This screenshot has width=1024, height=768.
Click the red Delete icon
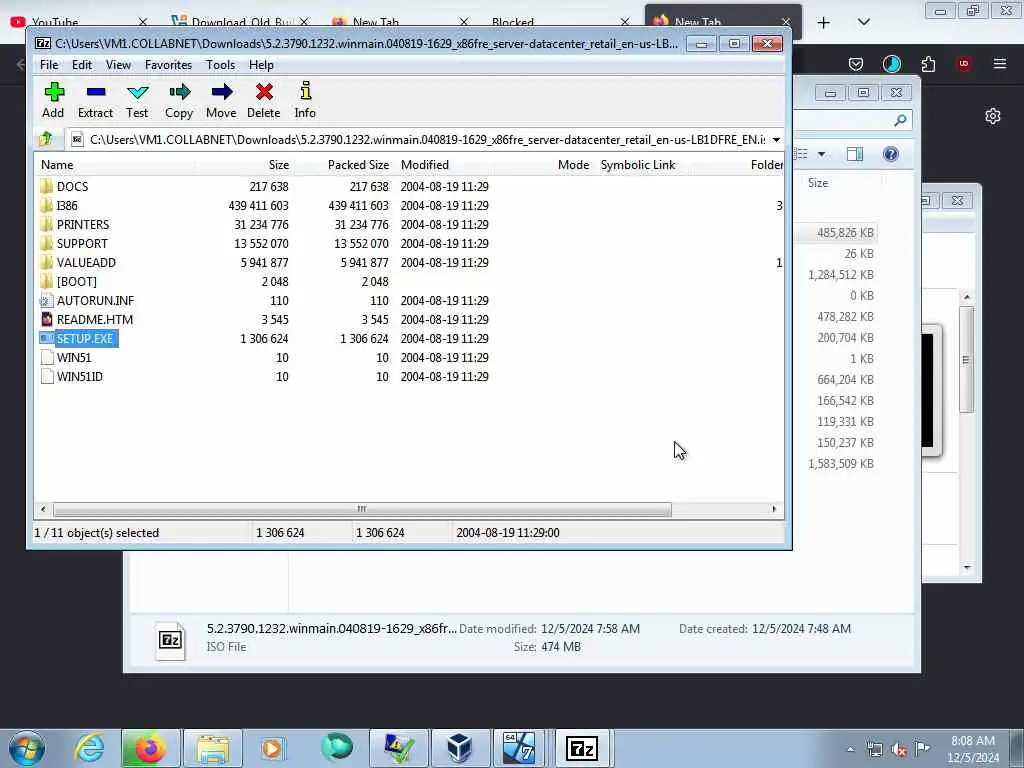click(264, 100)
